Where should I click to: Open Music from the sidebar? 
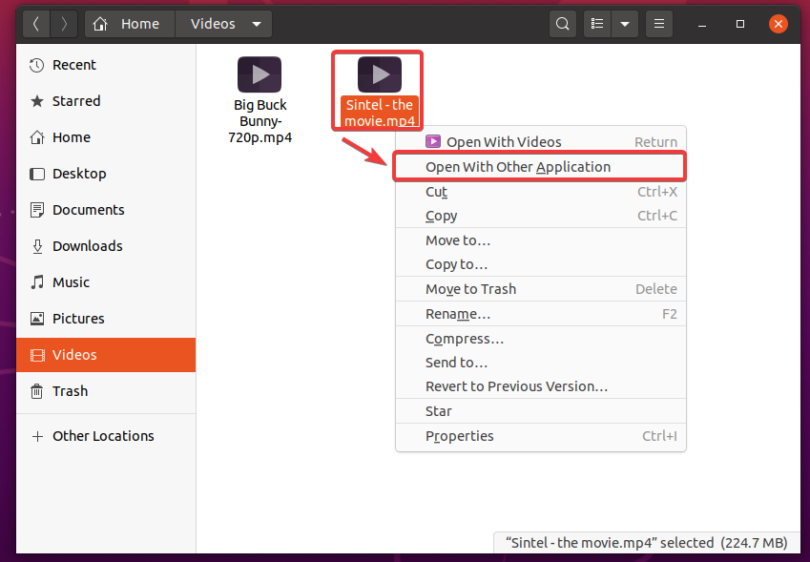pos(106,282)
